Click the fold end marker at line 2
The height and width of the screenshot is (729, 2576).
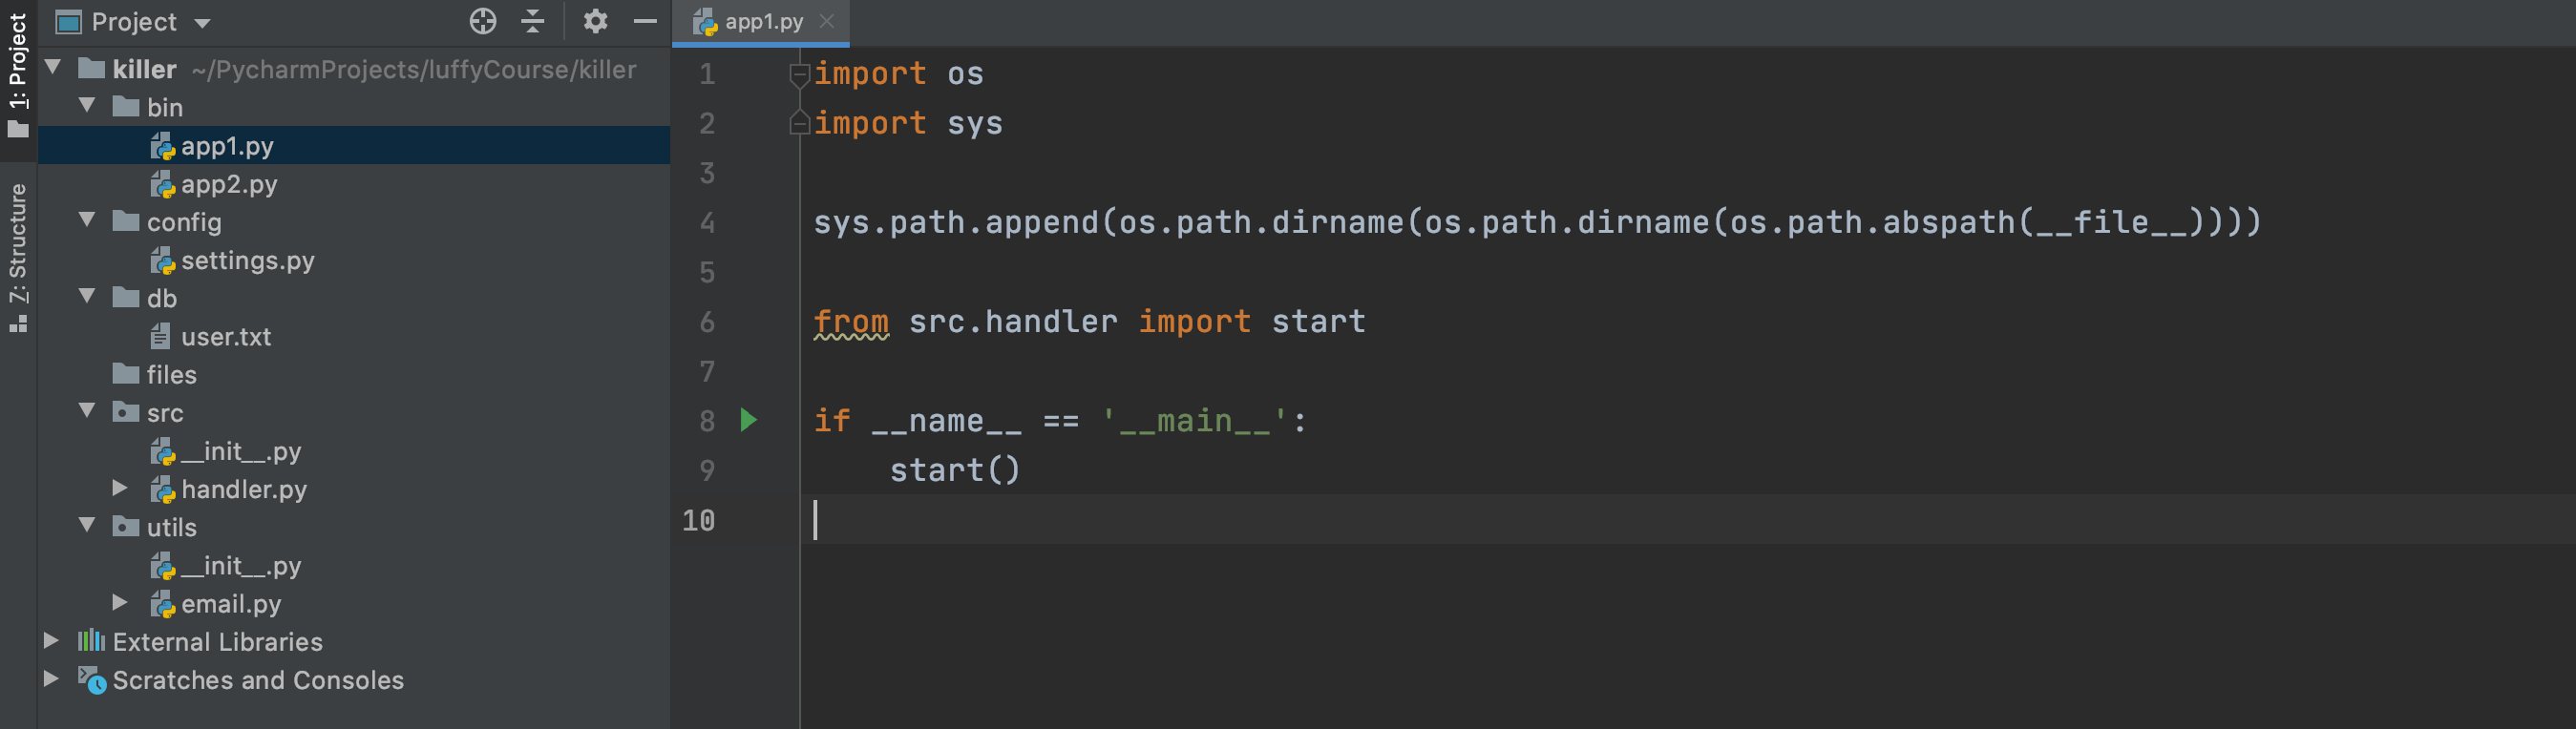pyautogui.click(x=799, y=123)
